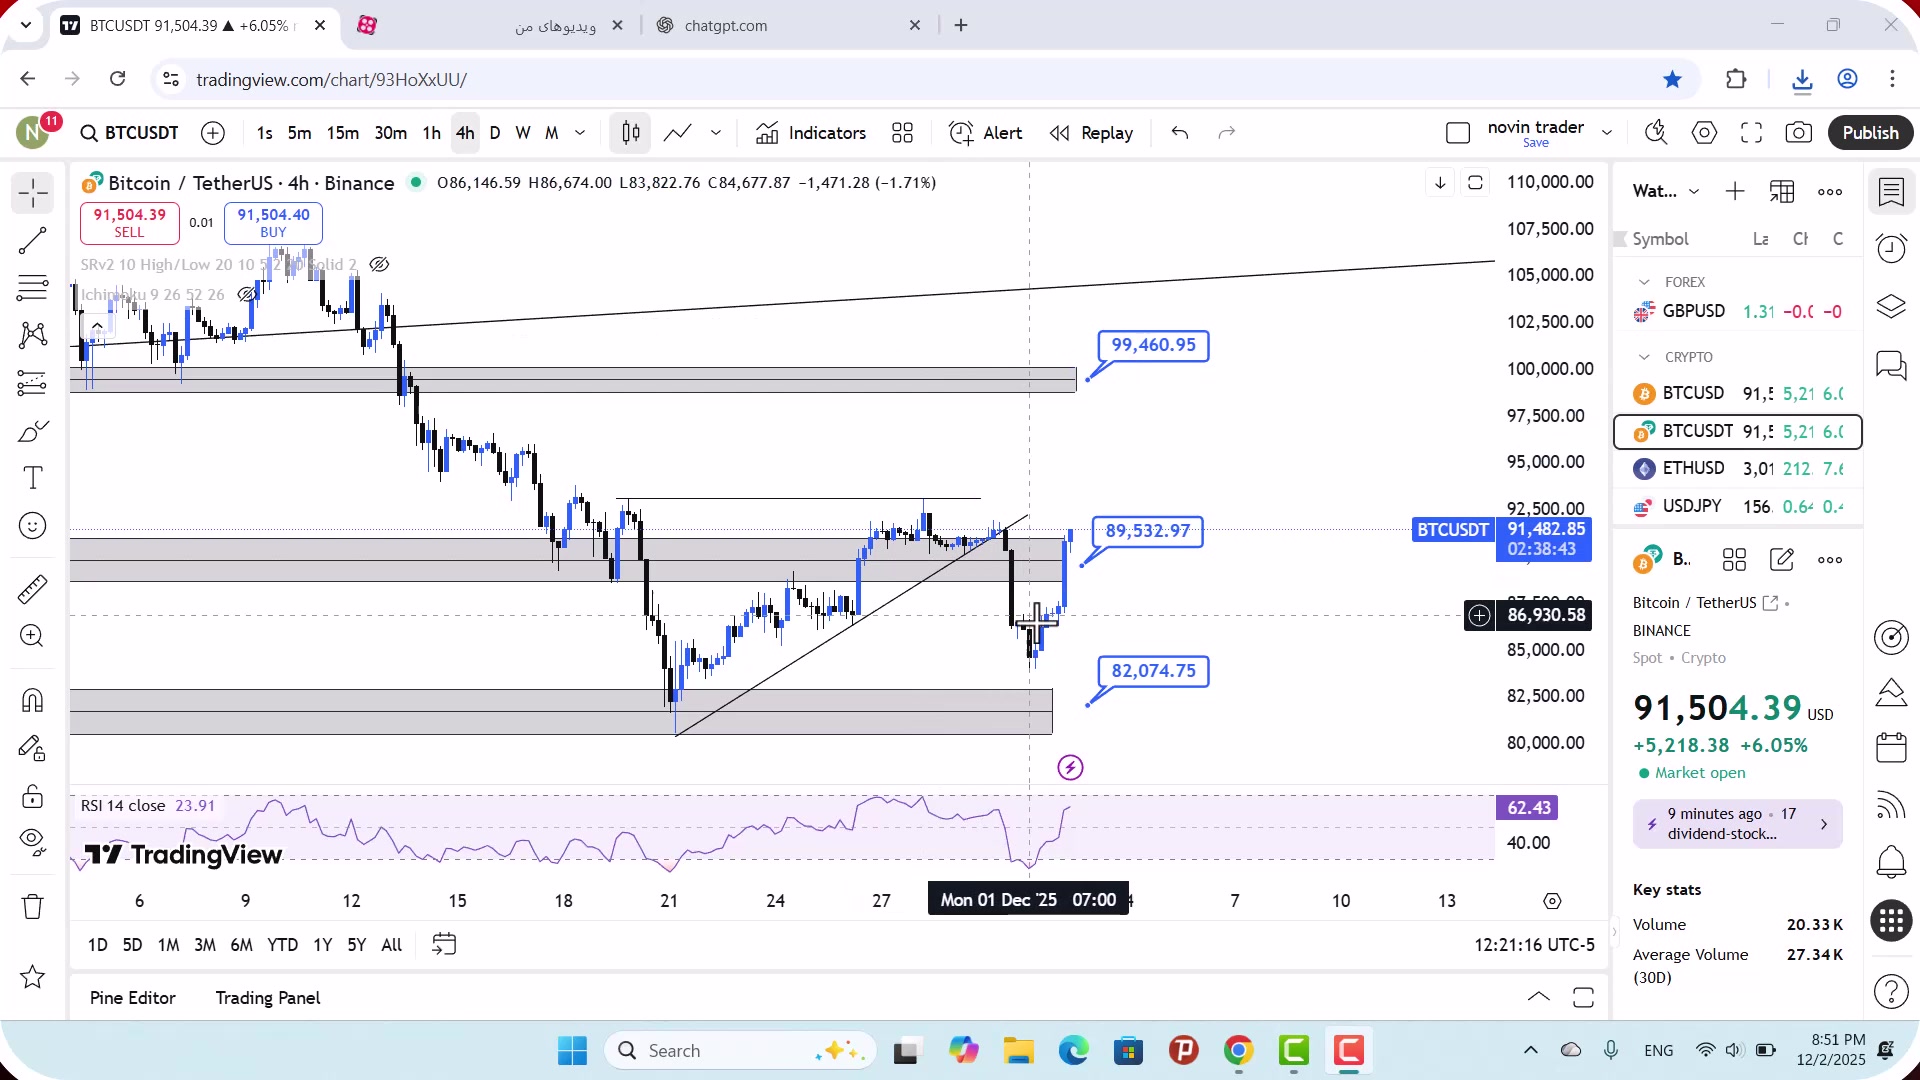Open the emoji icons tool
This screenshot has height=1080, width=1920.
33,526
